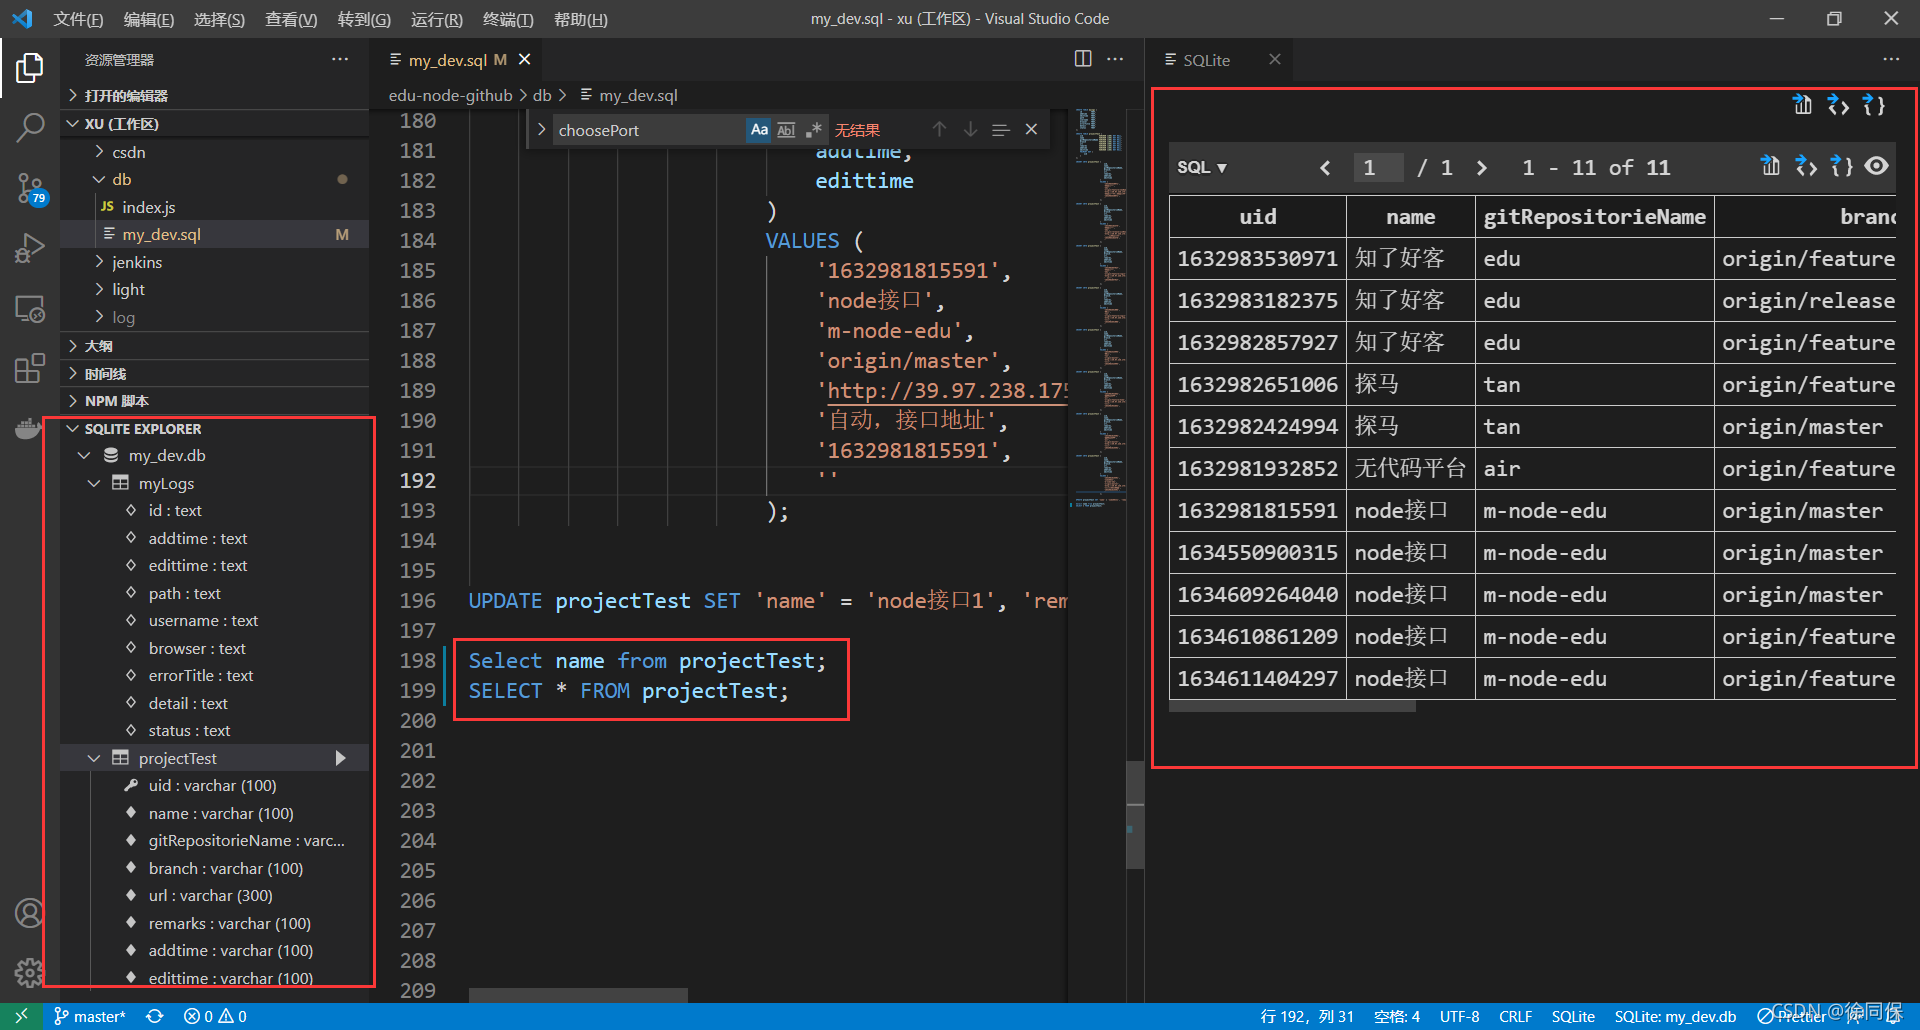Open the Extensions view

[30, 368]
